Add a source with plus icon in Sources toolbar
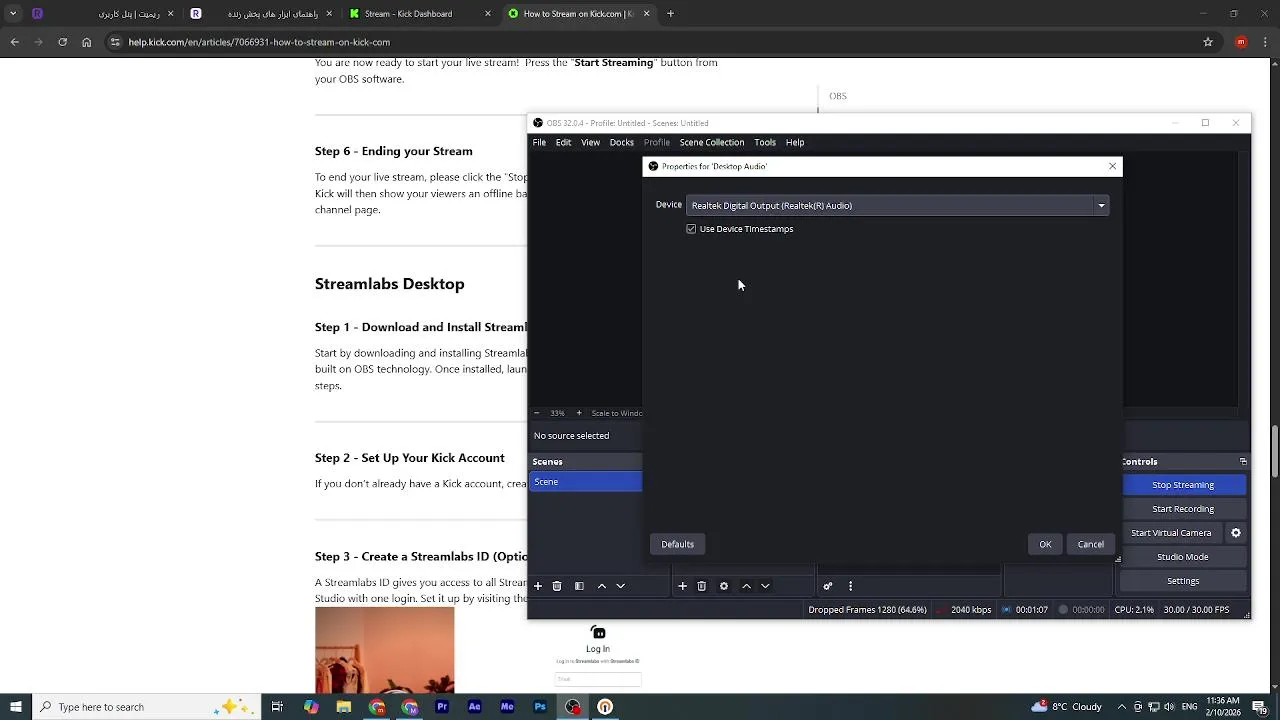The height and width of the screenshot is (720, 1280). (x=682, y=586)
